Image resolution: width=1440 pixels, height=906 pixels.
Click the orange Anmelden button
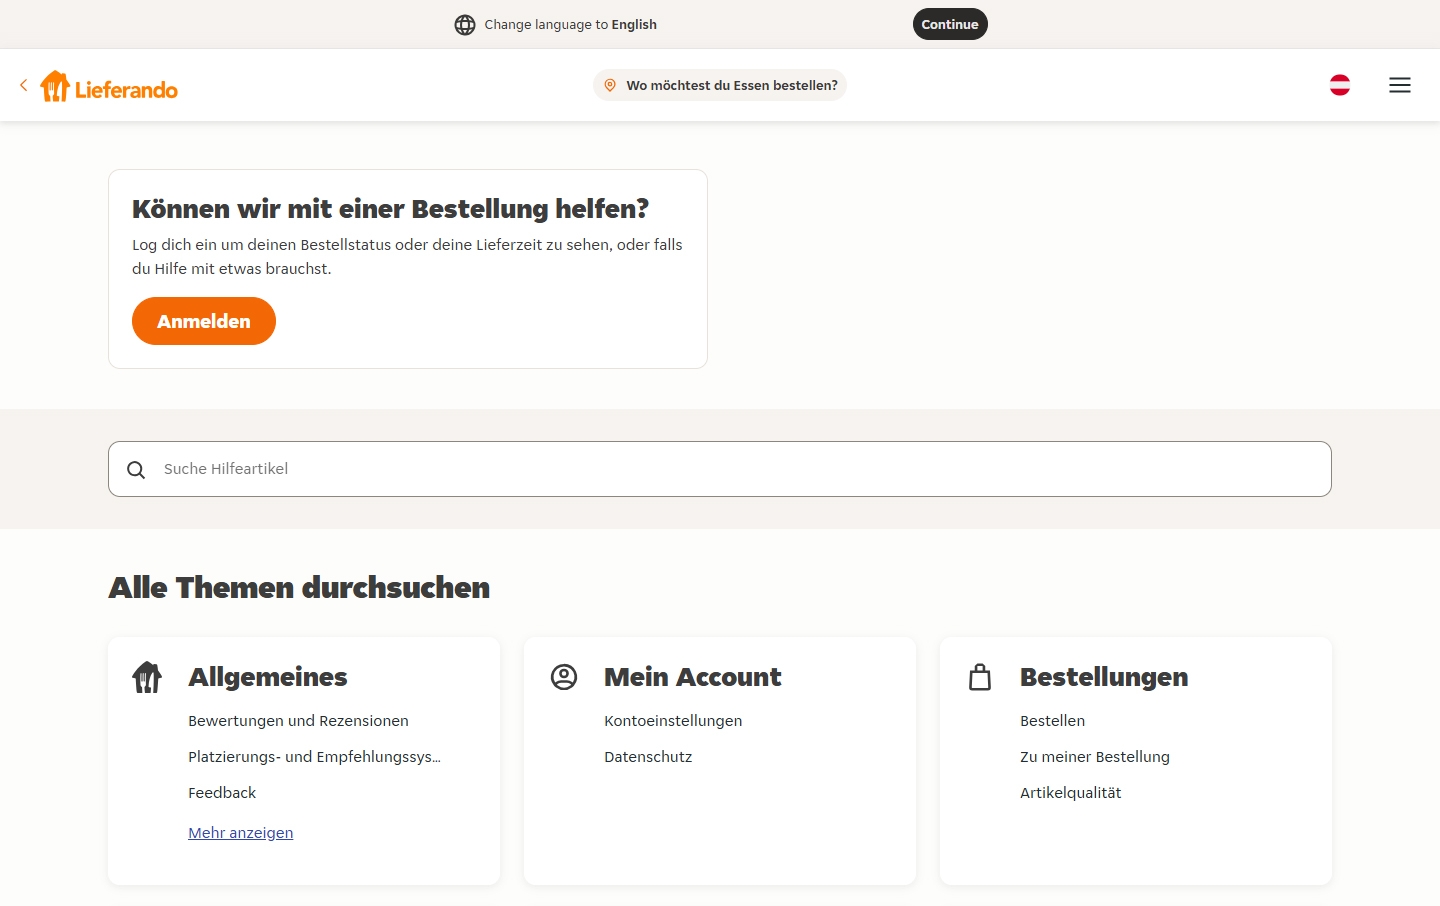pyautogui.click(x=204, y=321)
